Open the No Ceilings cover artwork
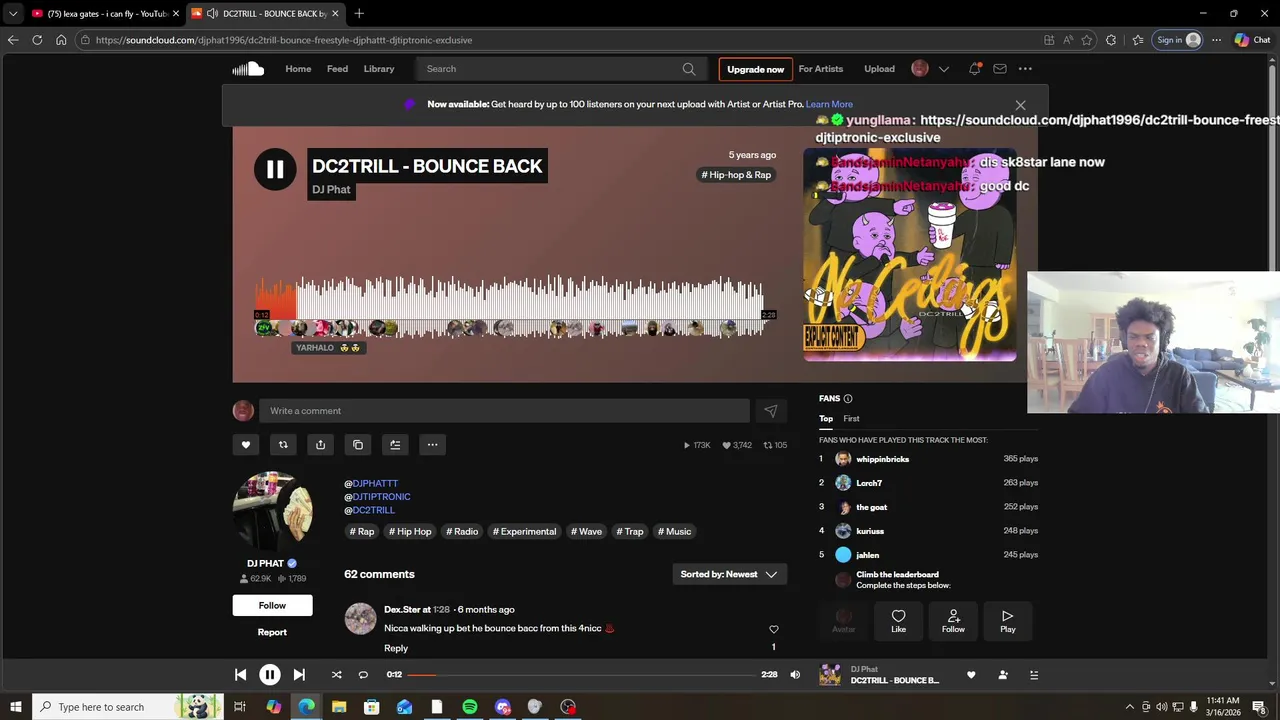 910,255
